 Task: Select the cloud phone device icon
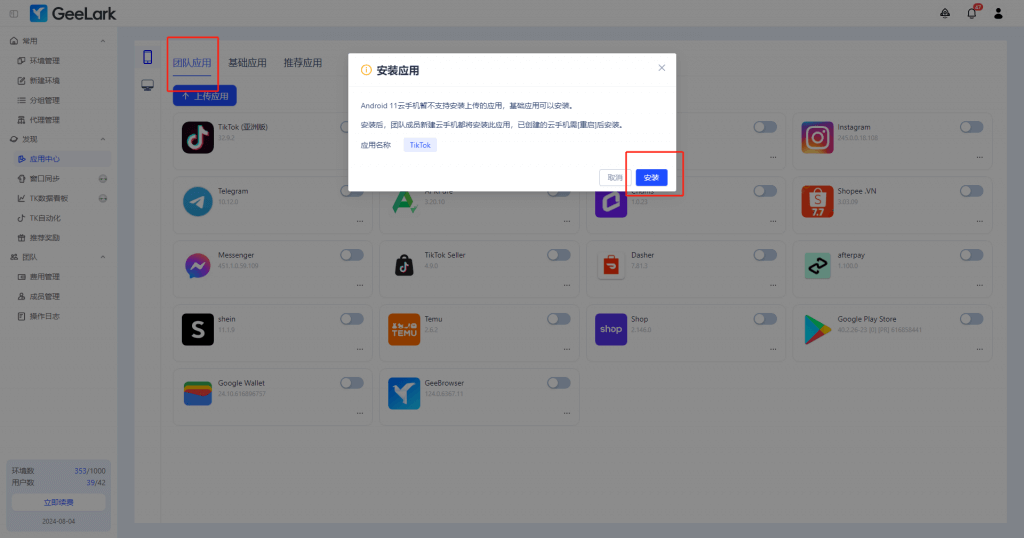(x=148, y=57)
